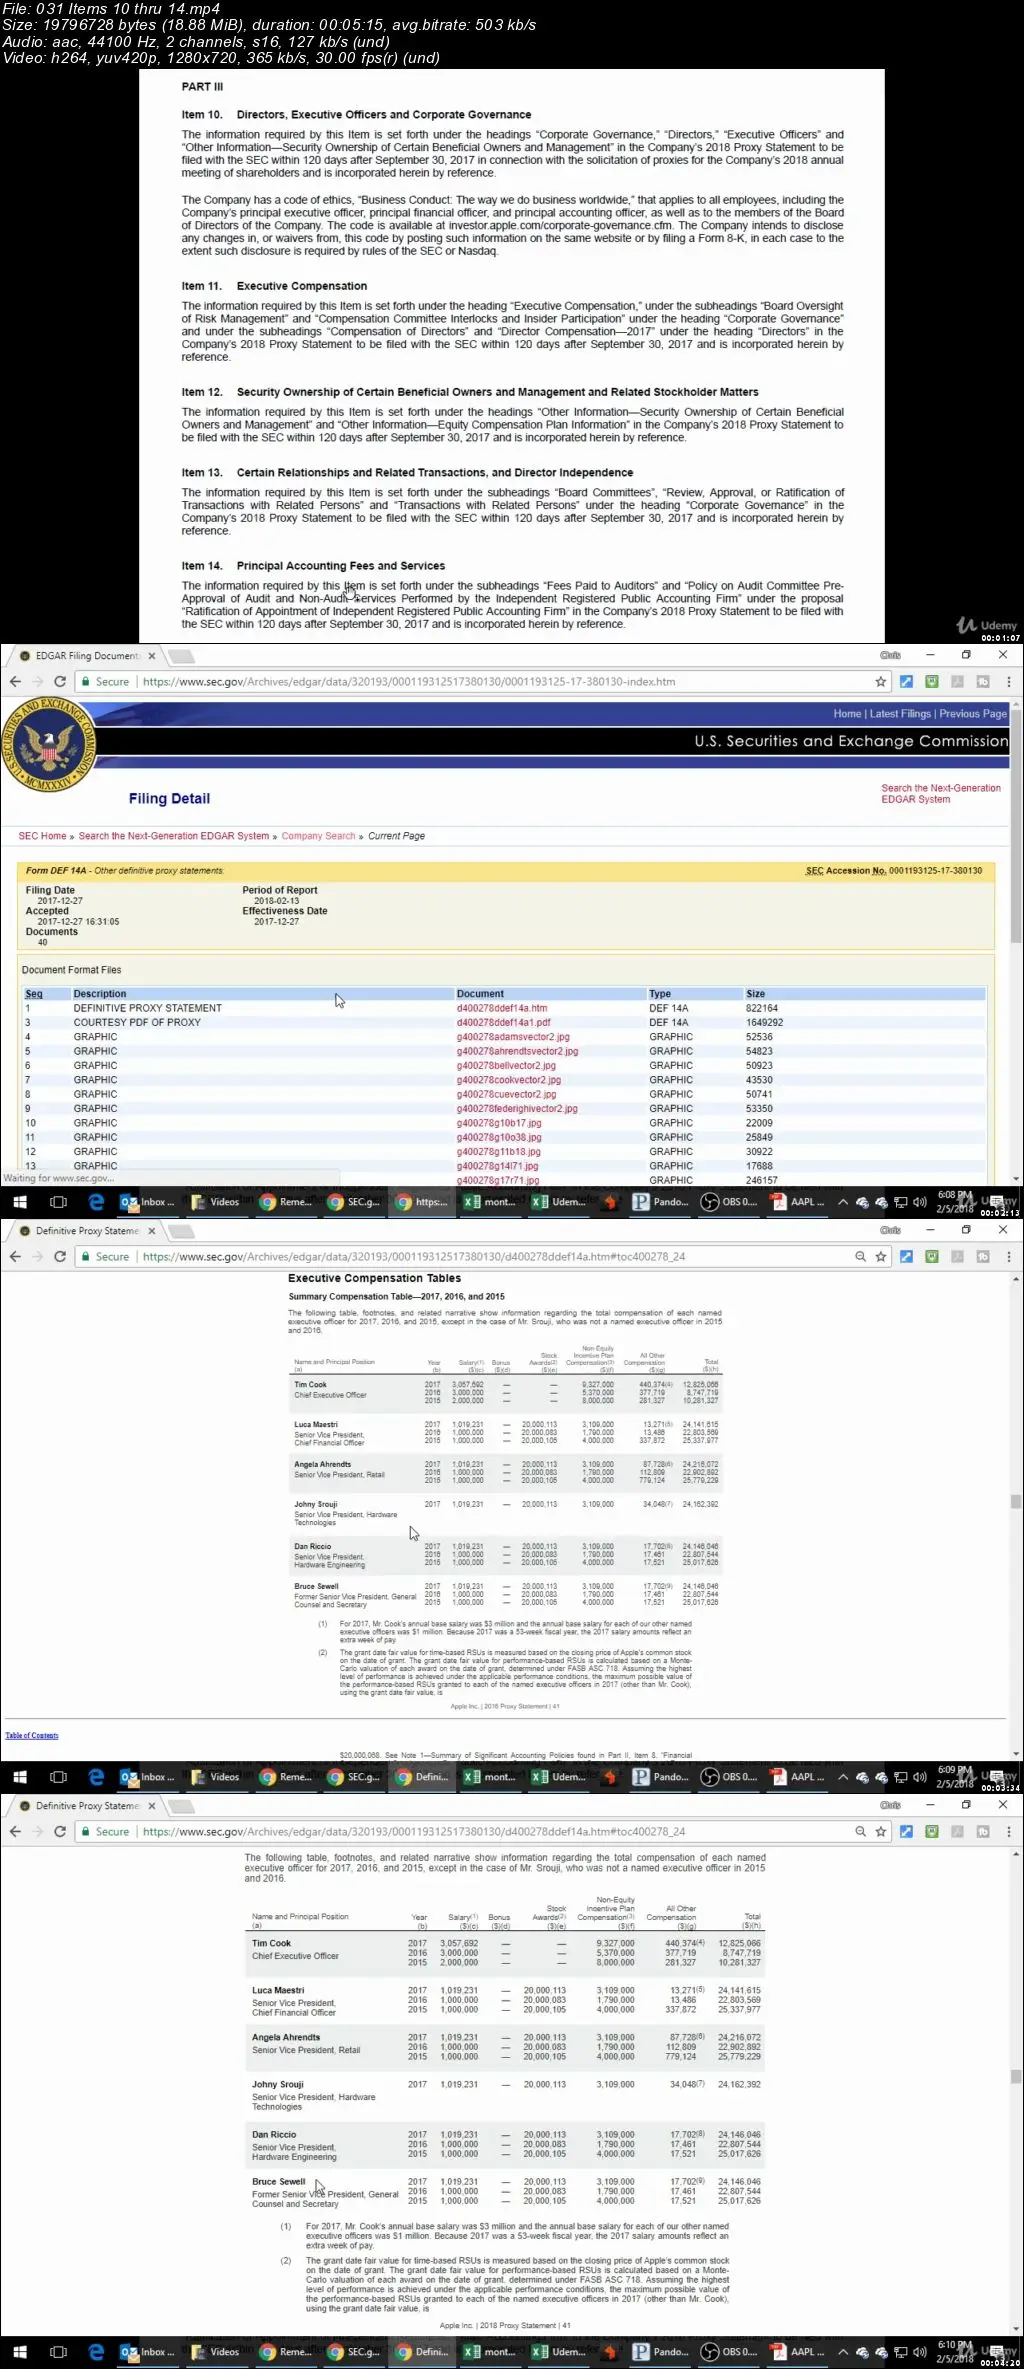Switch to the Excel "mont..." item on the 6:08 PM taskbar
The image size is (1024, 2369).
tap(491, 1202)
